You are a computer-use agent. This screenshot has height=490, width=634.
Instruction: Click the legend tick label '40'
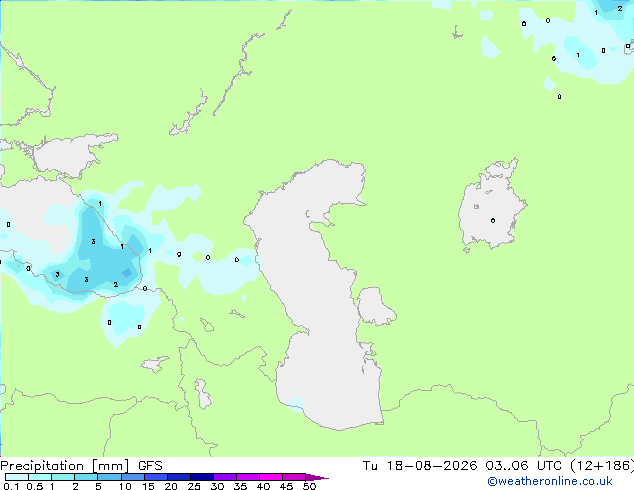pyautogui.click(x=263, y=486)
